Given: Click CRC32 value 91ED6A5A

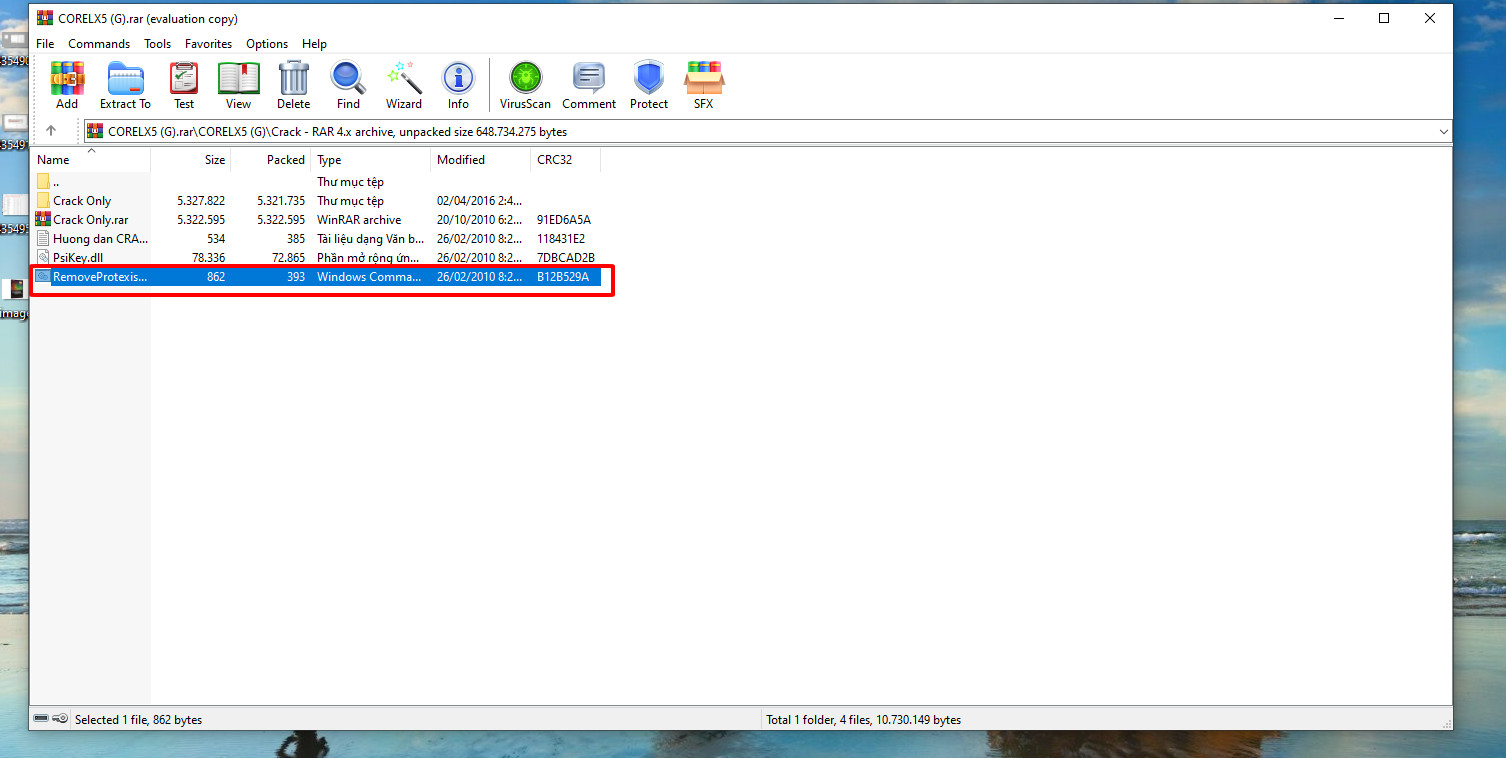Looking at the screenshot, I should (x=564, y=220).
